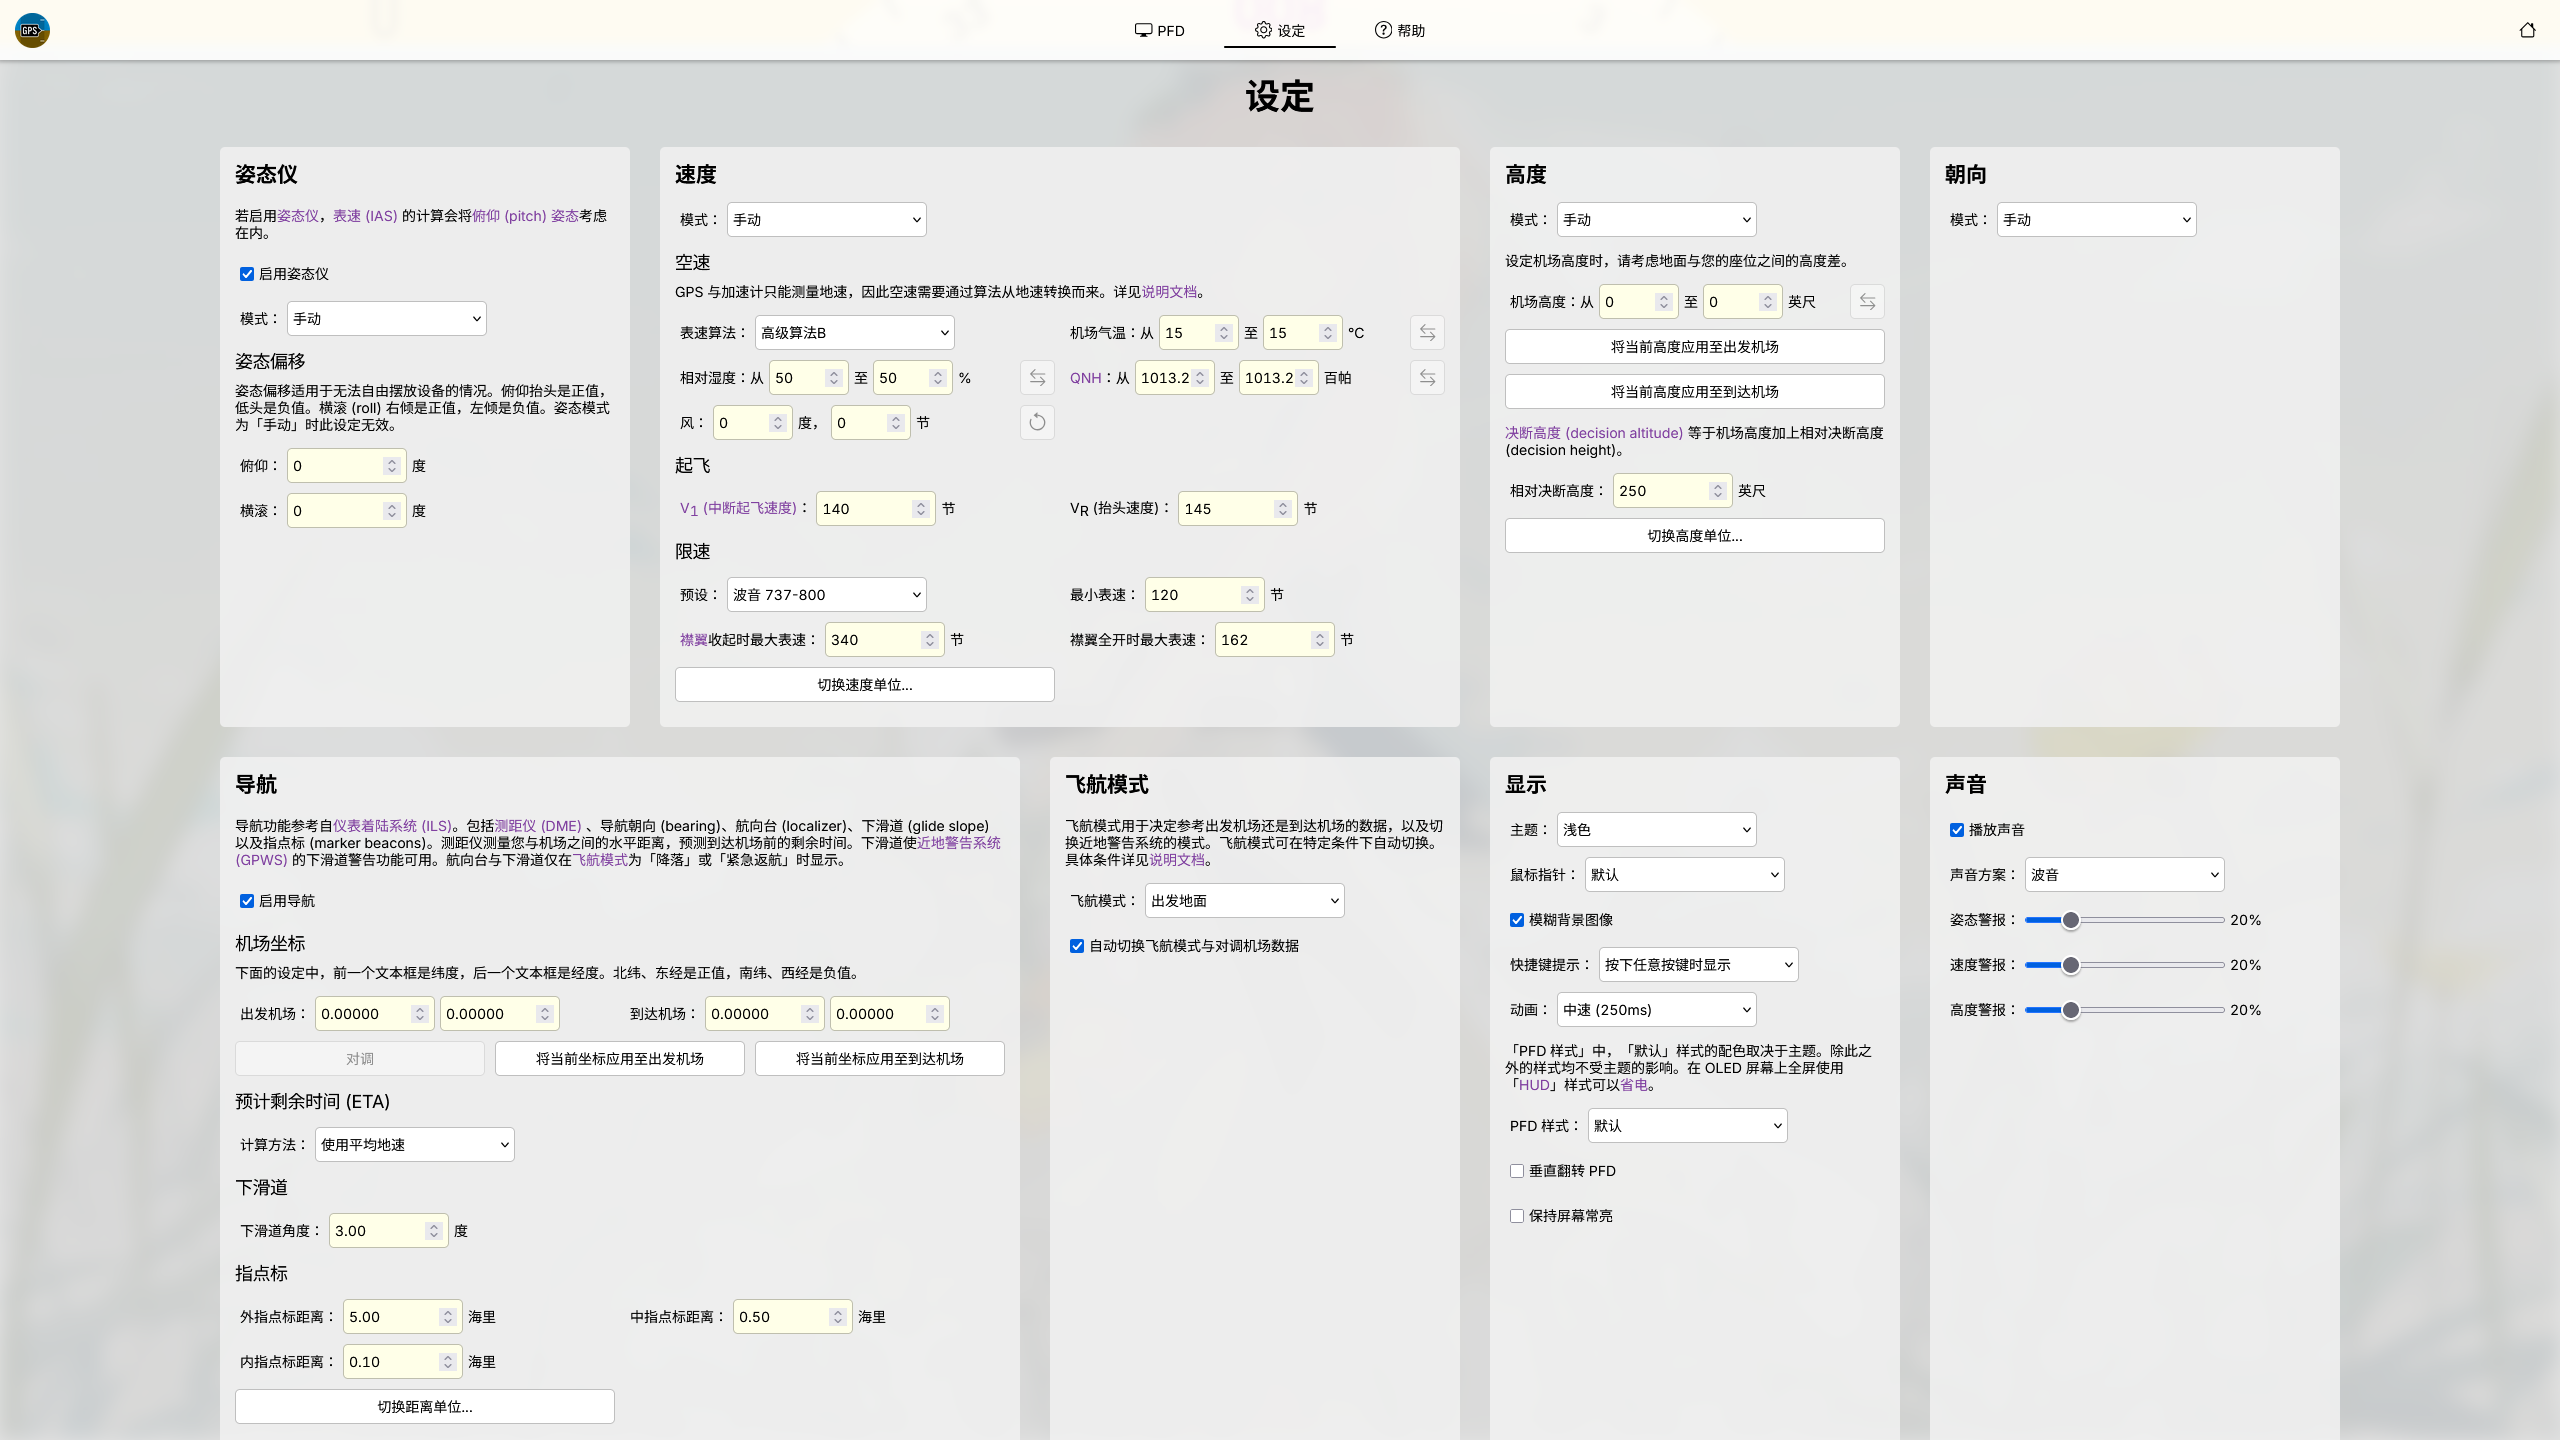Viewport: 2560px width, 1440px height.
Task: Swap QNH pressure values icon
Action: 1427,378
